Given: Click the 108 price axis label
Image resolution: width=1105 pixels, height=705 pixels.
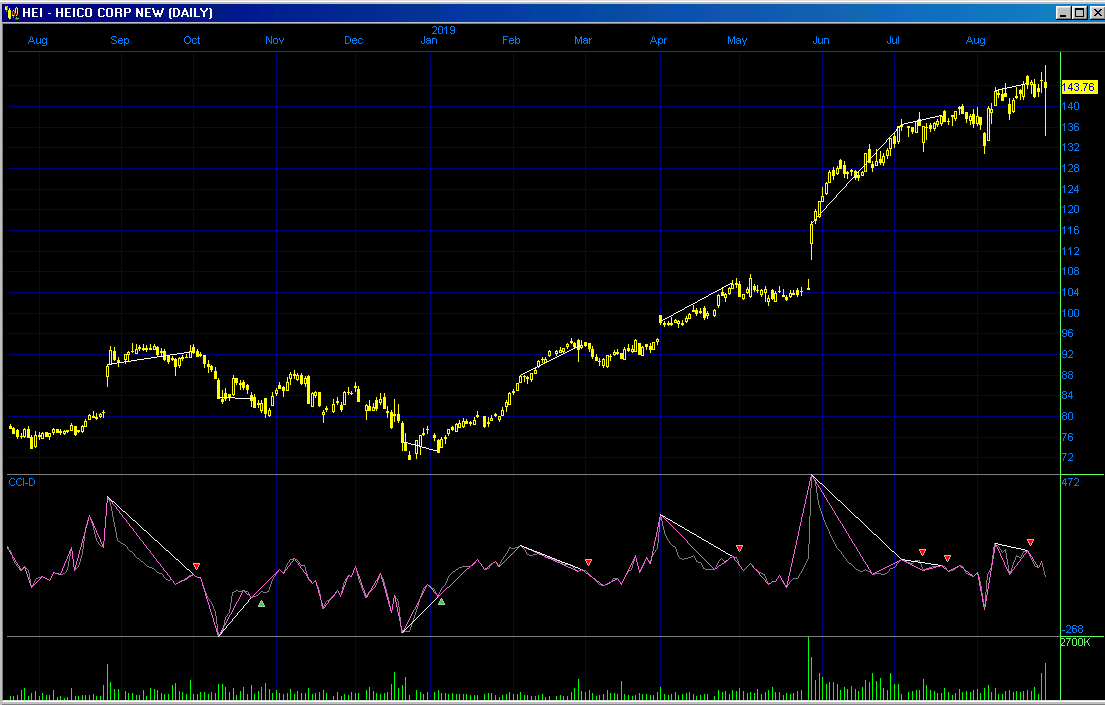Looking at the screenshot, I should [x=1070, y=271].
